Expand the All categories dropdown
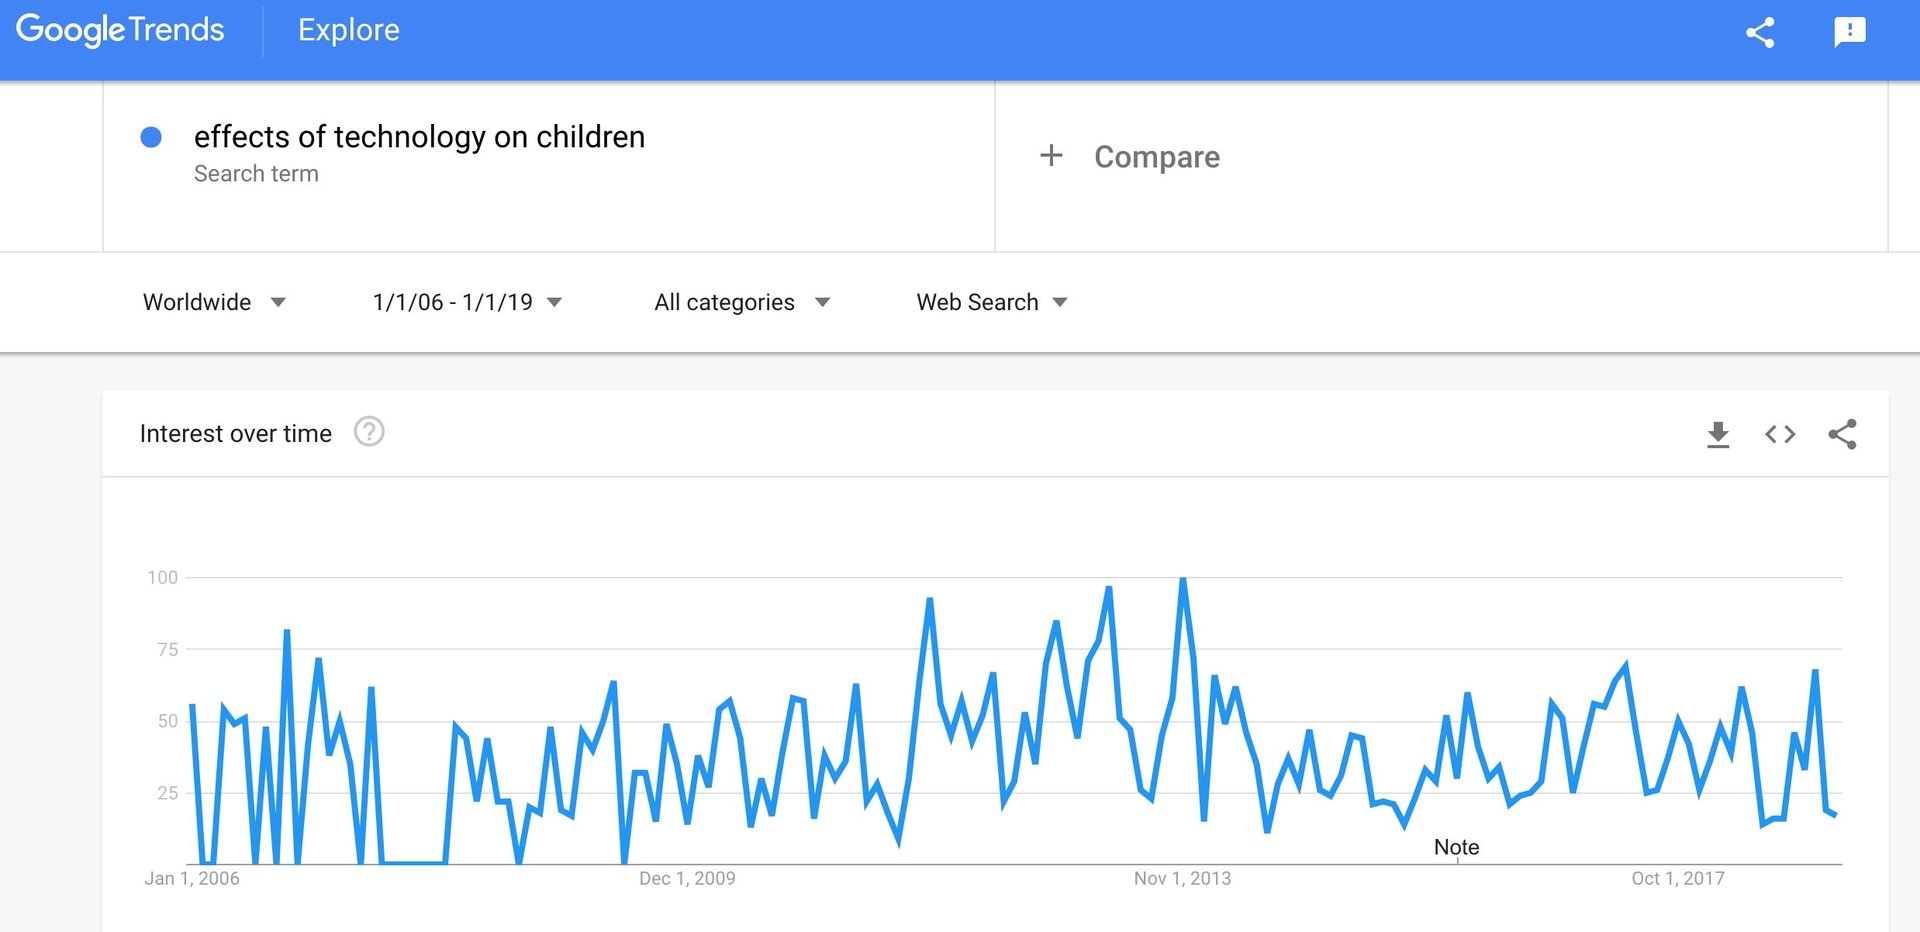1920x932 pixels. click(742, 302)
